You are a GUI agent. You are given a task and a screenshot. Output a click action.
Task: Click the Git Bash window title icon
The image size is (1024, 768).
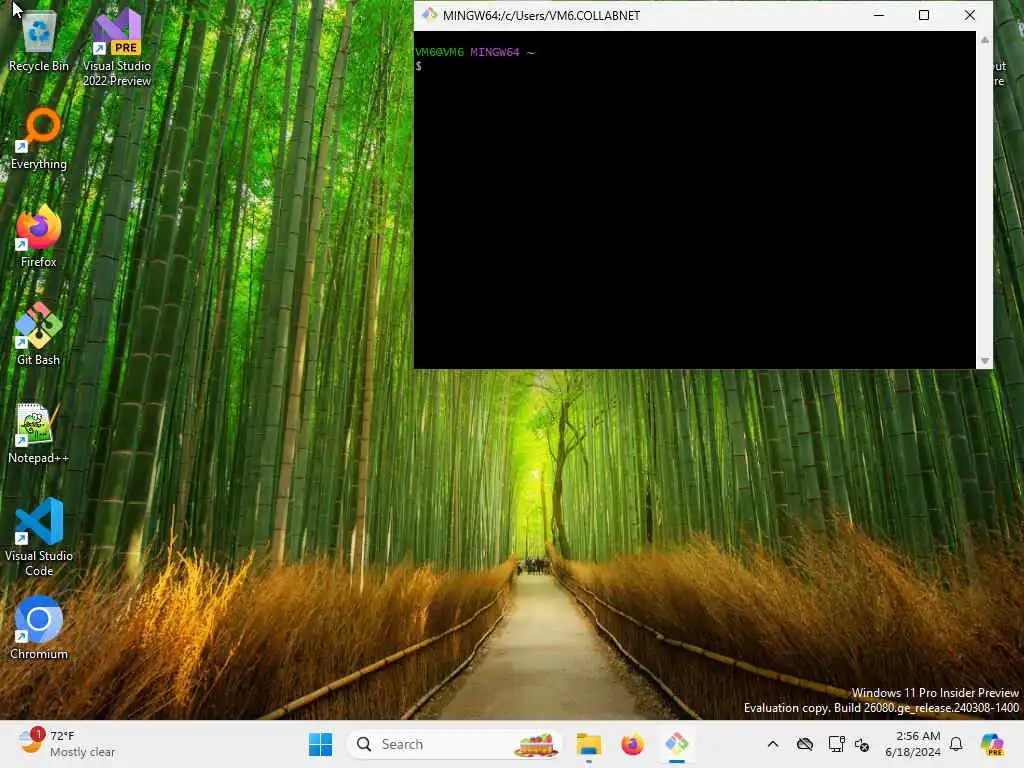(429, 15)
